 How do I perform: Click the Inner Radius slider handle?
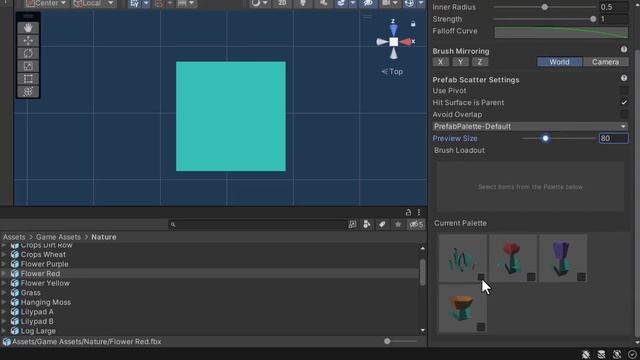pos(544,7)
